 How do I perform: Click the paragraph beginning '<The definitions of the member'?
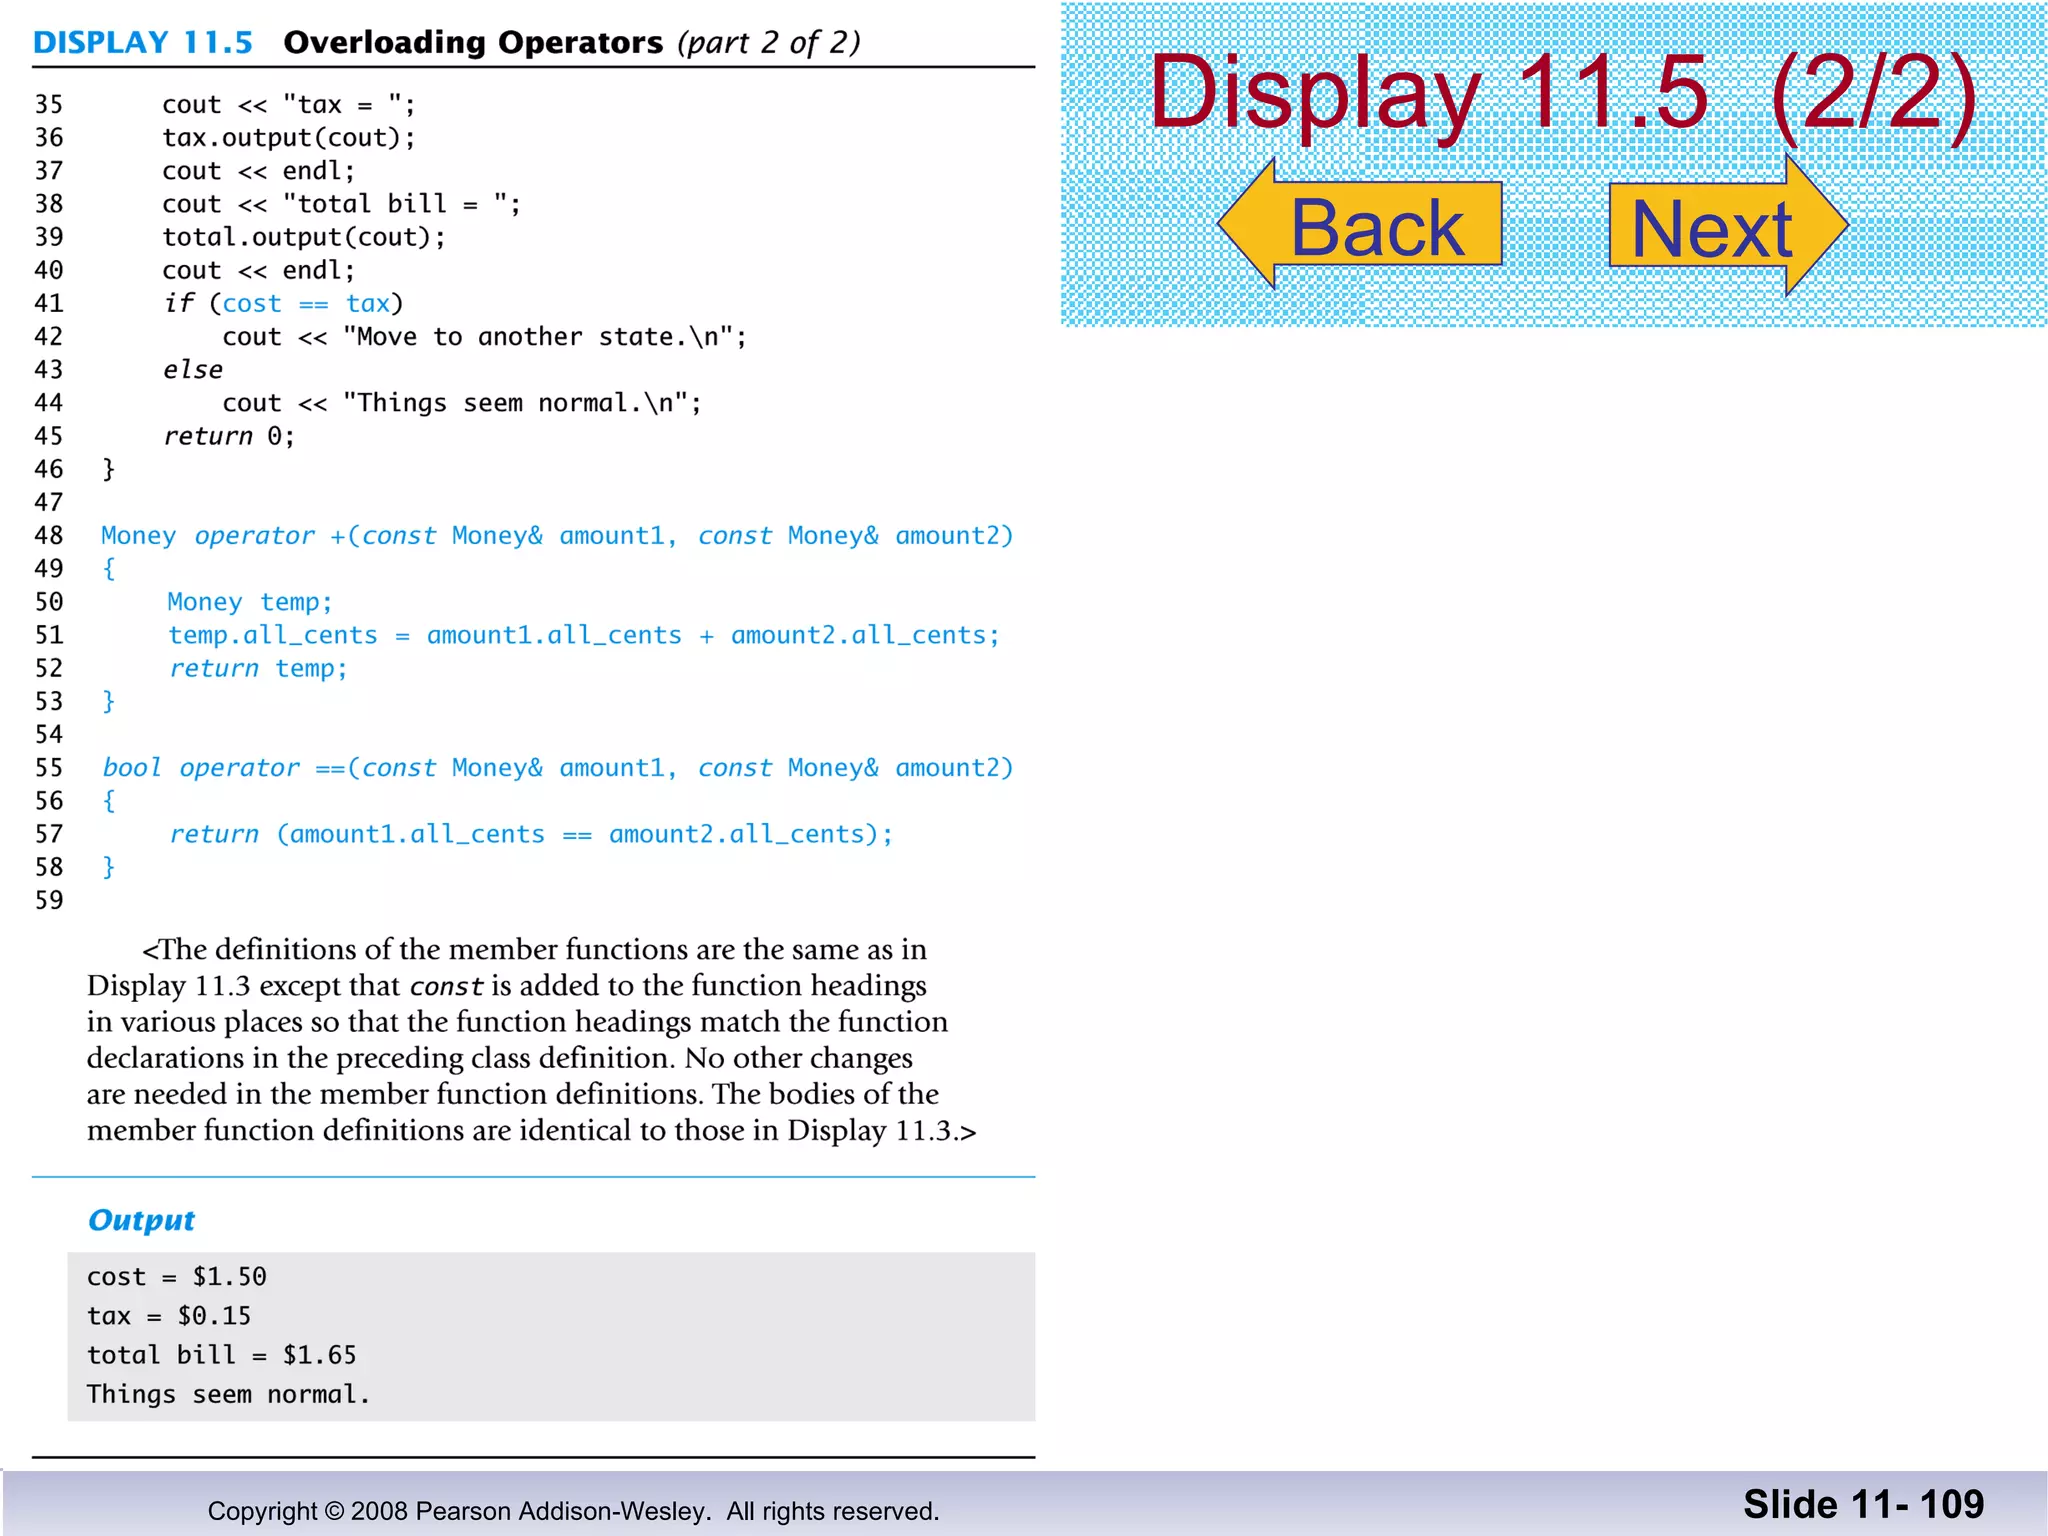pos(531,1040)
